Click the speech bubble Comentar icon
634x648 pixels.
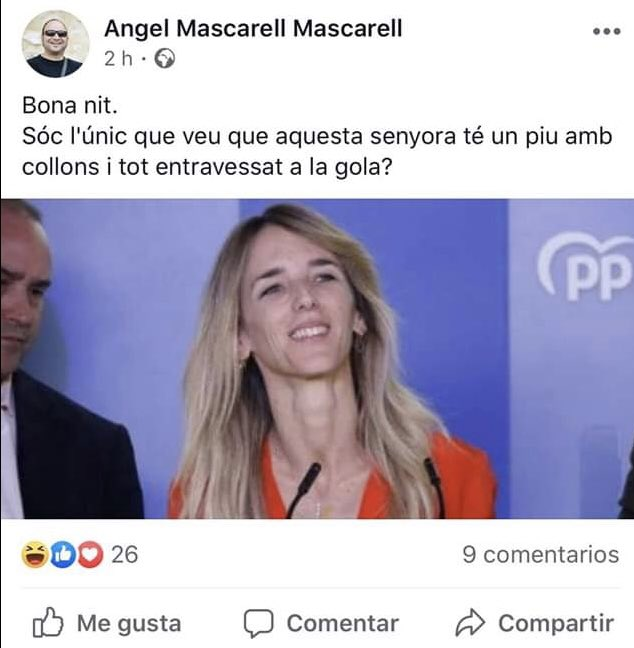[259, 623]
